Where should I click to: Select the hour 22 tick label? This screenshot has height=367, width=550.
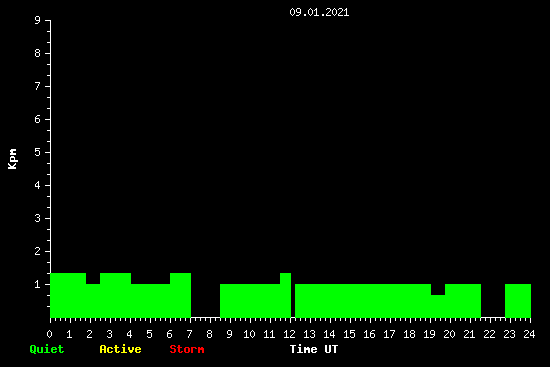tap(489, 334)
